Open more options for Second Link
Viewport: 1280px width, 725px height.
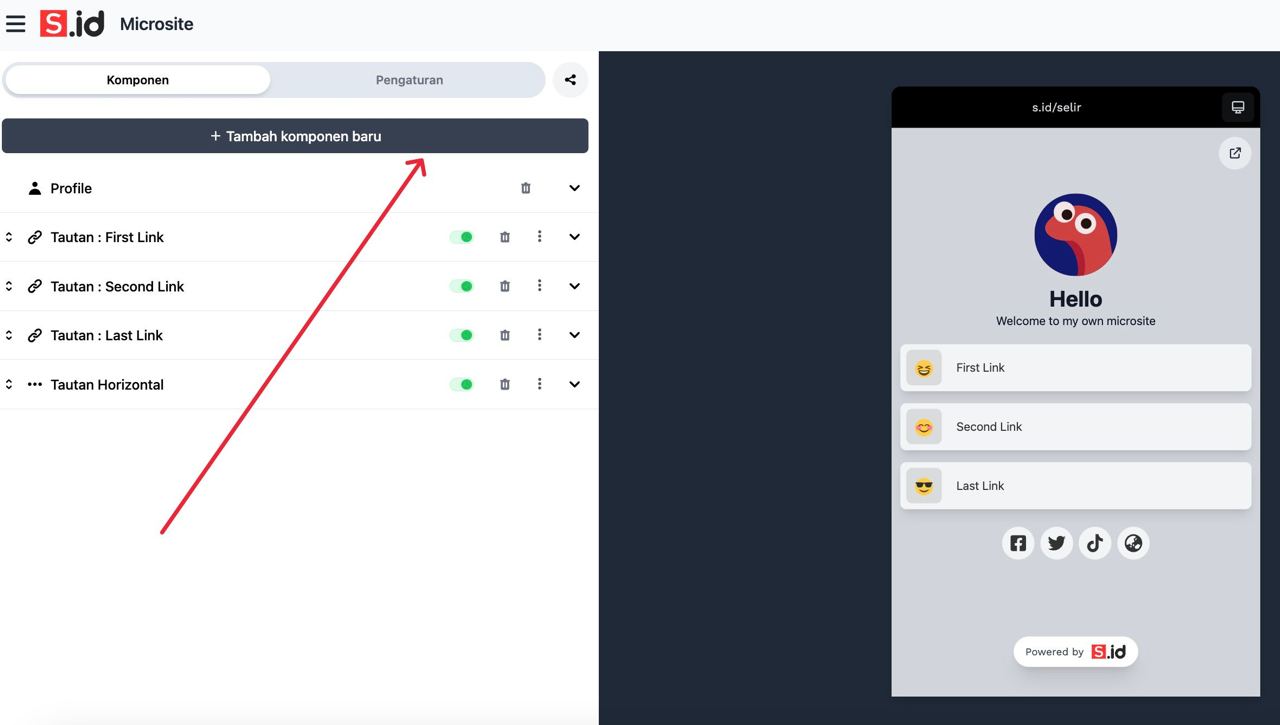coord(539,286)
